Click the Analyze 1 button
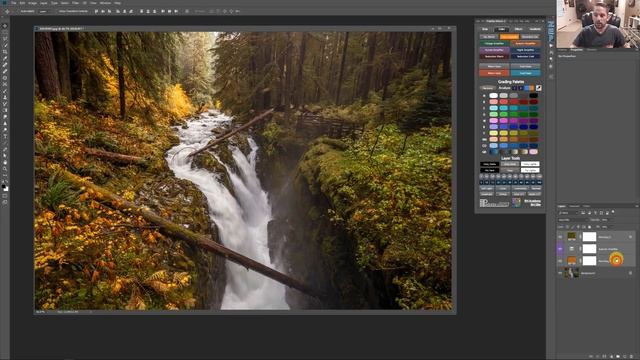 click(x=514, y=88)
